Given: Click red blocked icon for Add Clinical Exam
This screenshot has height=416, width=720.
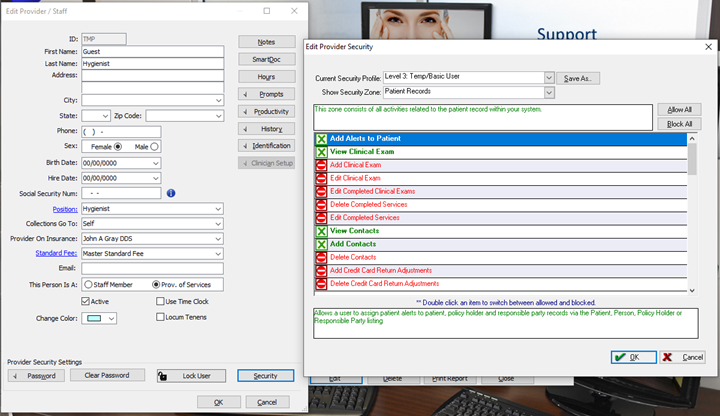Looking at the screenshot, I should (x=321, y=165).
